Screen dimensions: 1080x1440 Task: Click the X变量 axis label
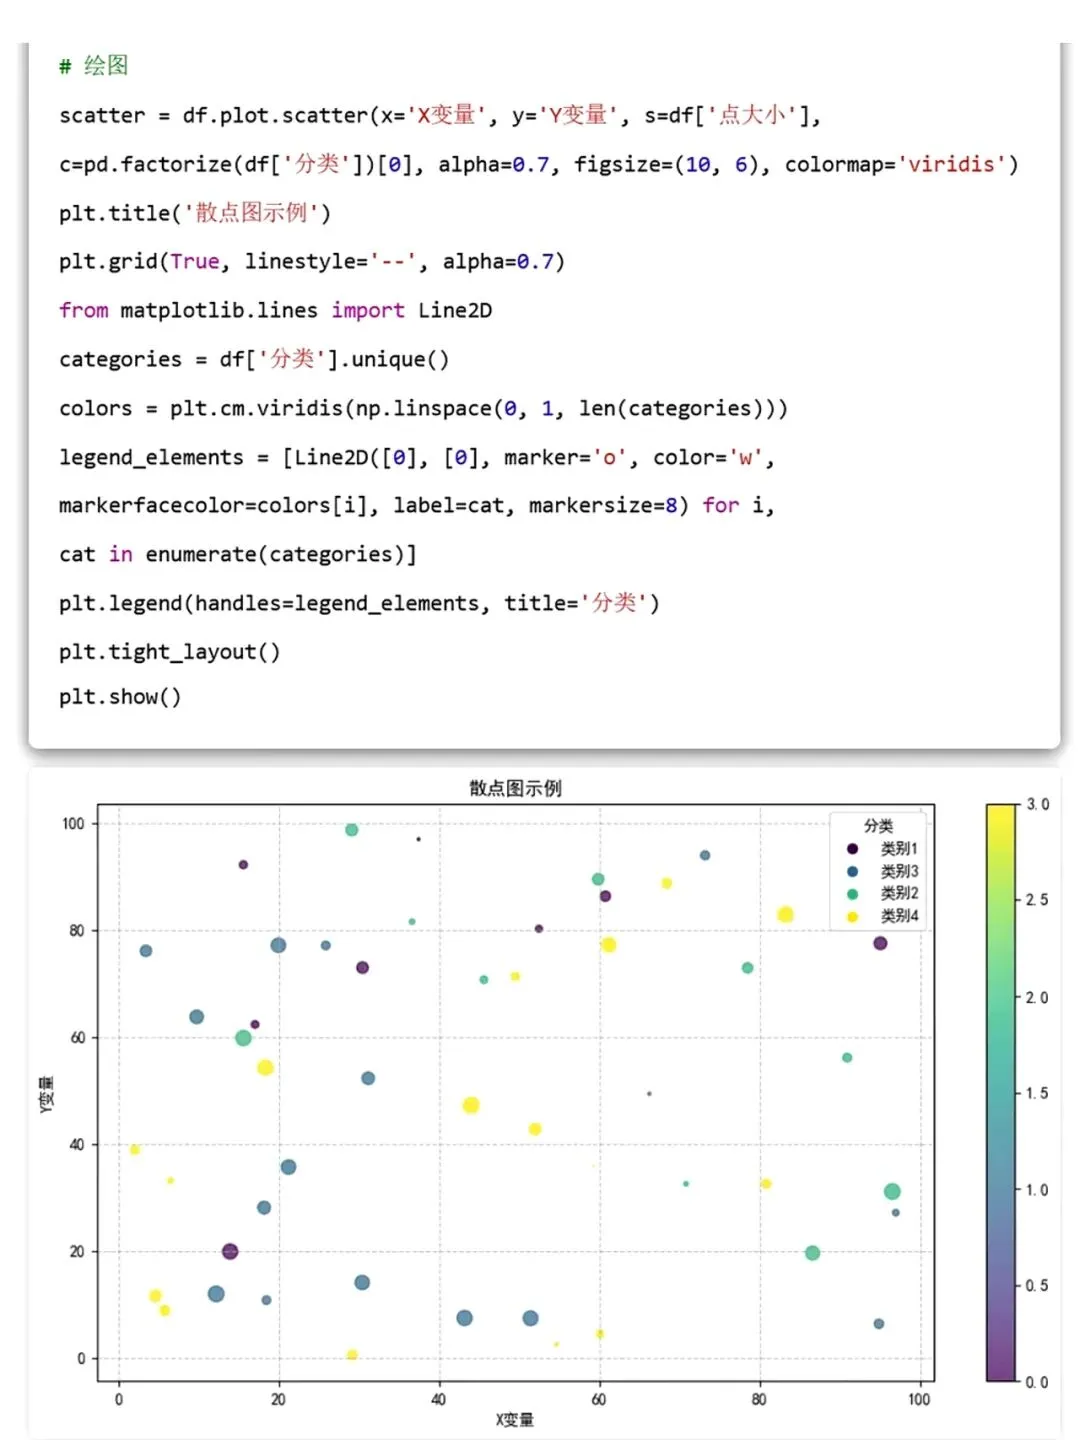(x=515, y=1420)
